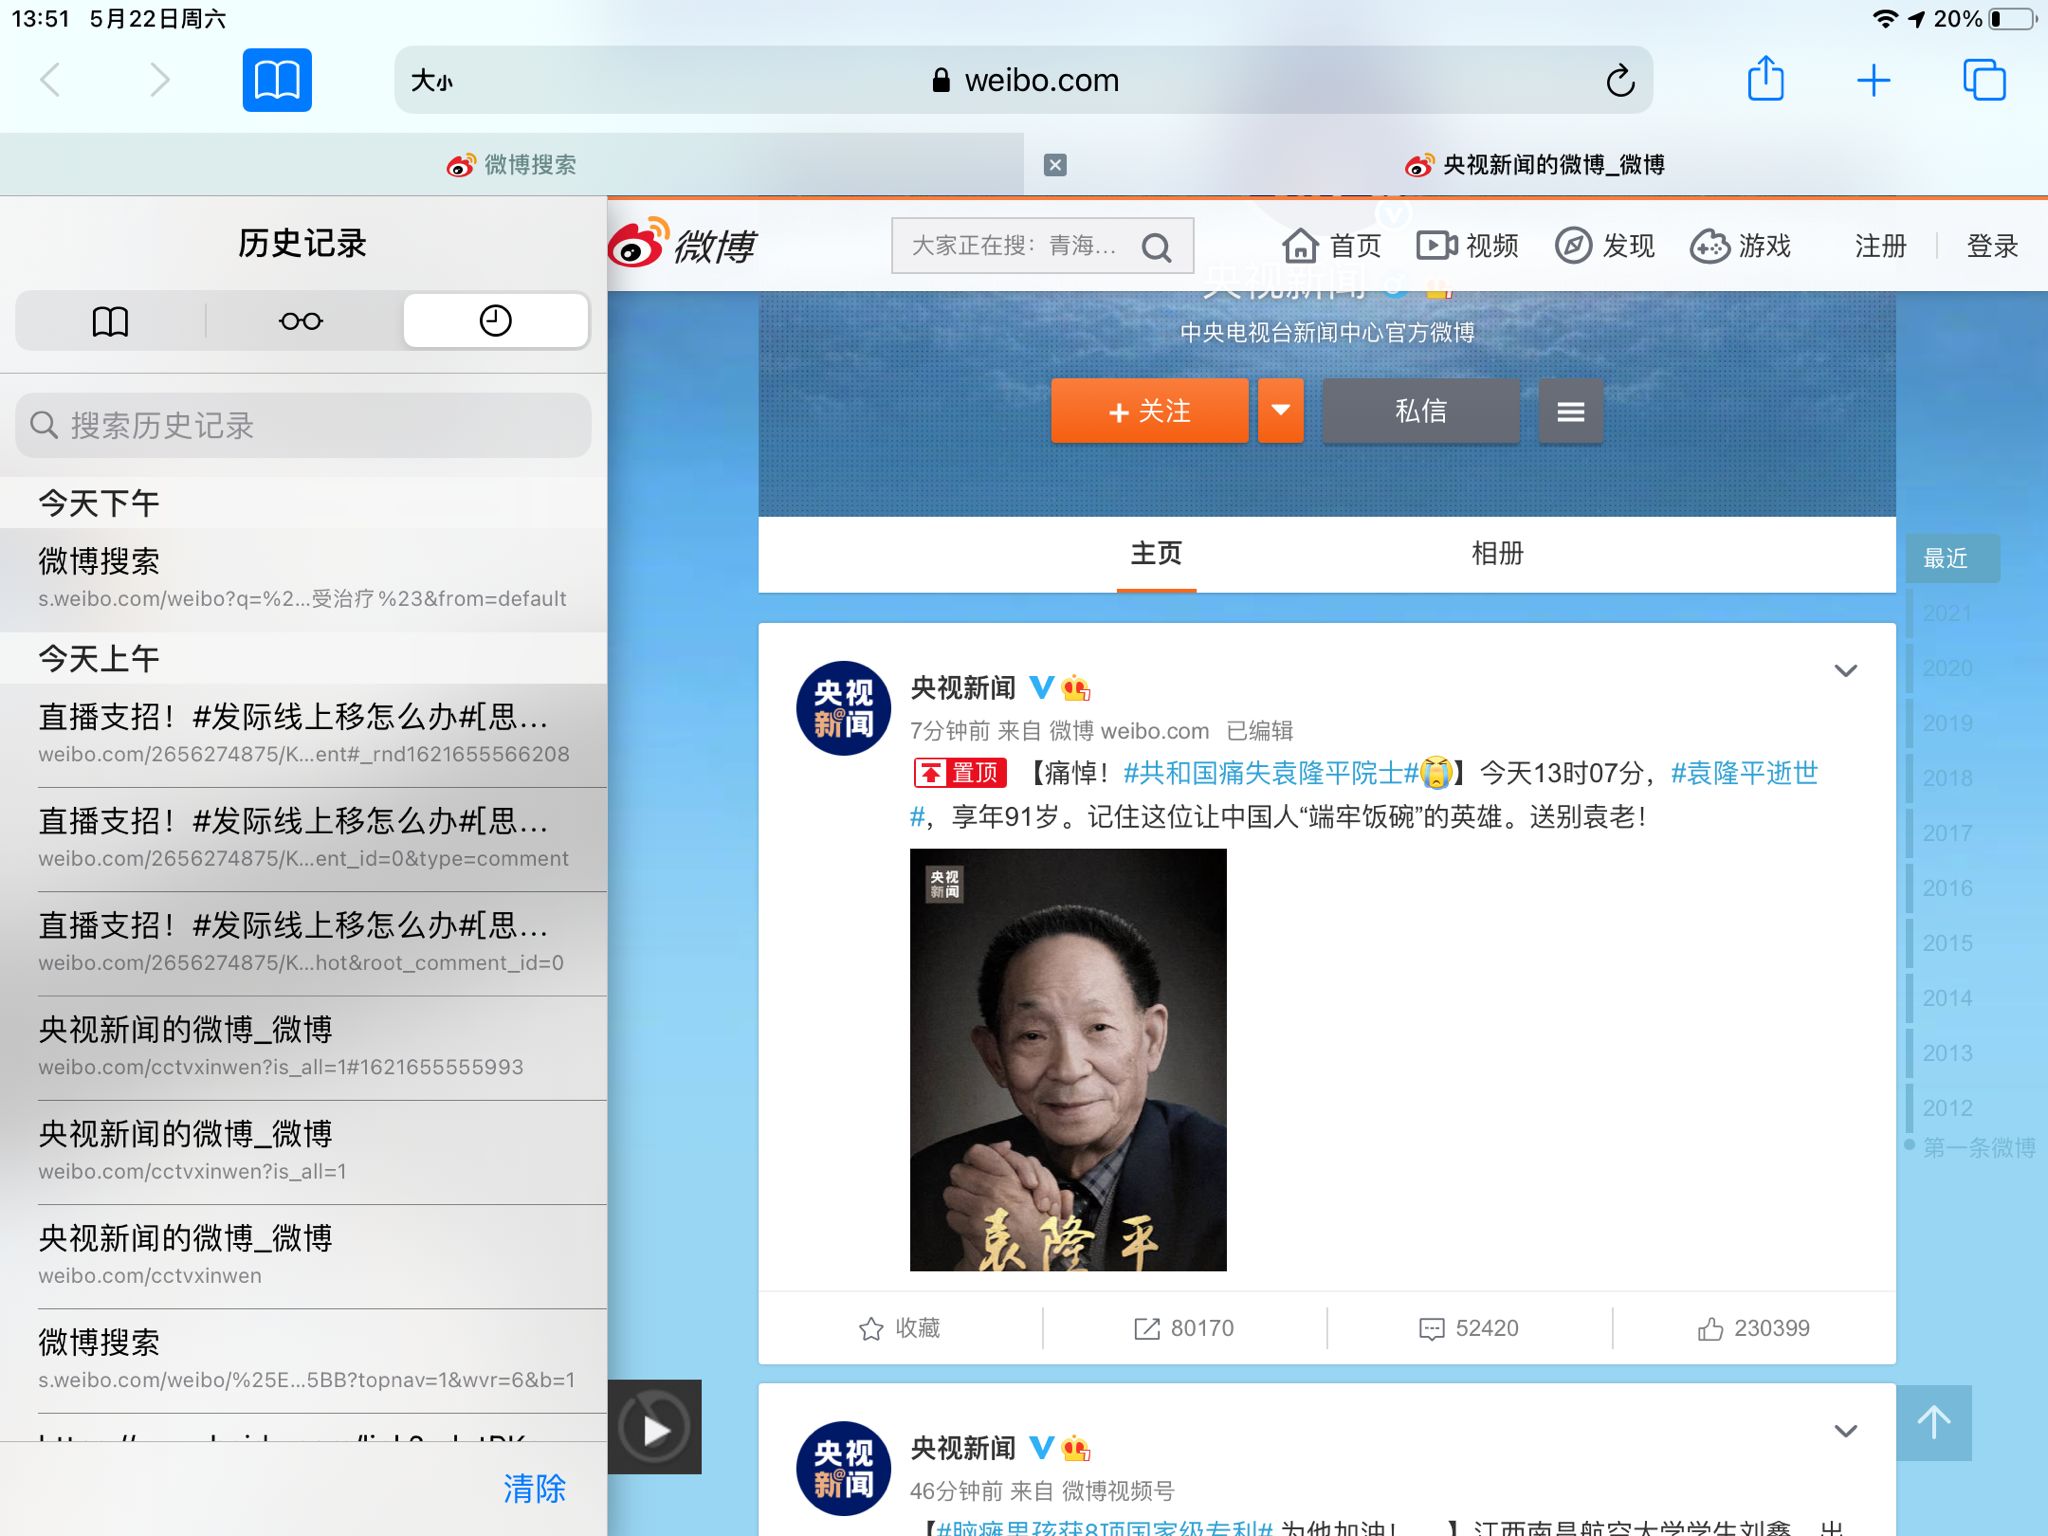Open the profile more-options hamburger menu
Viewport: 2048px width, 1536px height.
[1571, 411]
